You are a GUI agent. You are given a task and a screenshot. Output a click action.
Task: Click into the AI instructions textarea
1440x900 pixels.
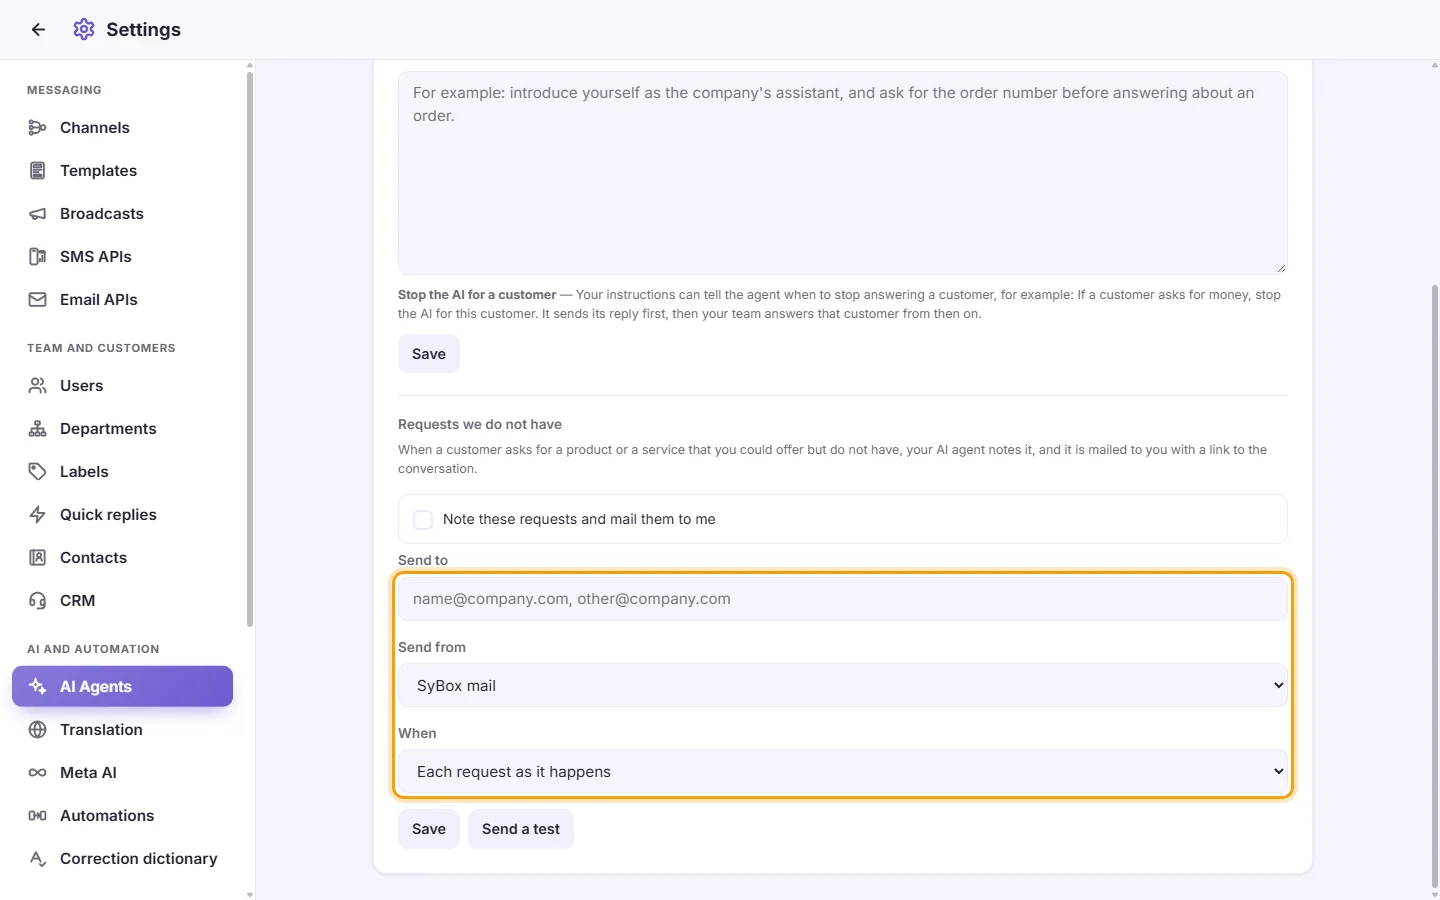(x=842, y=173)
